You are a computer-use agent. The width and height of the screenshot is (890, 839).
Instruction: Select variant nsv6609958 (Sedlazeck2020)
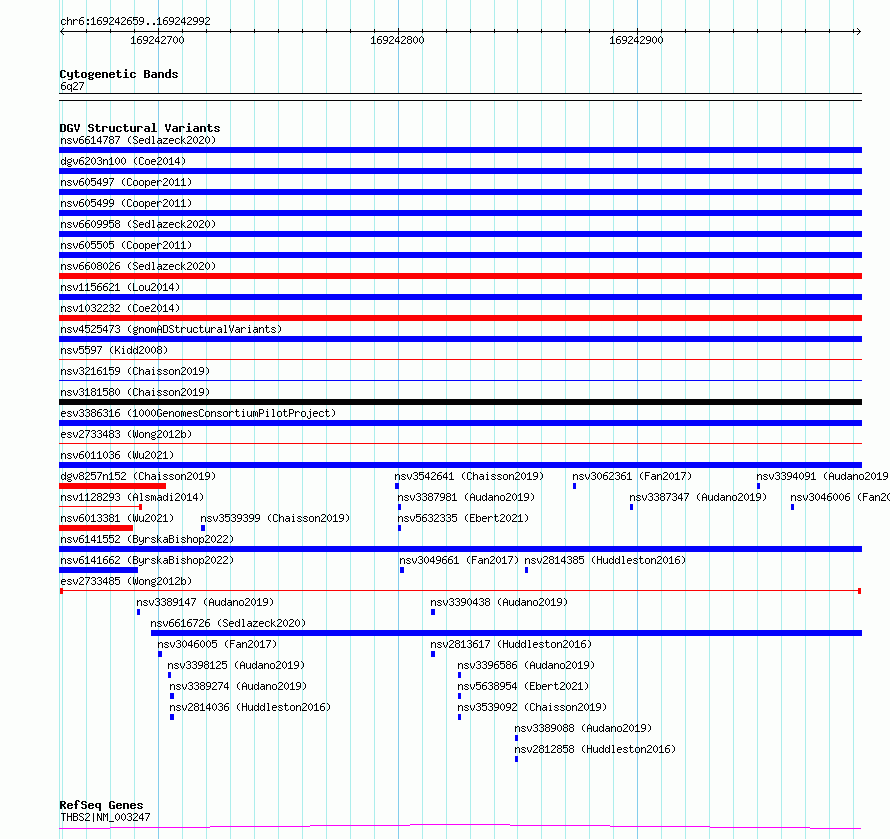138,224
